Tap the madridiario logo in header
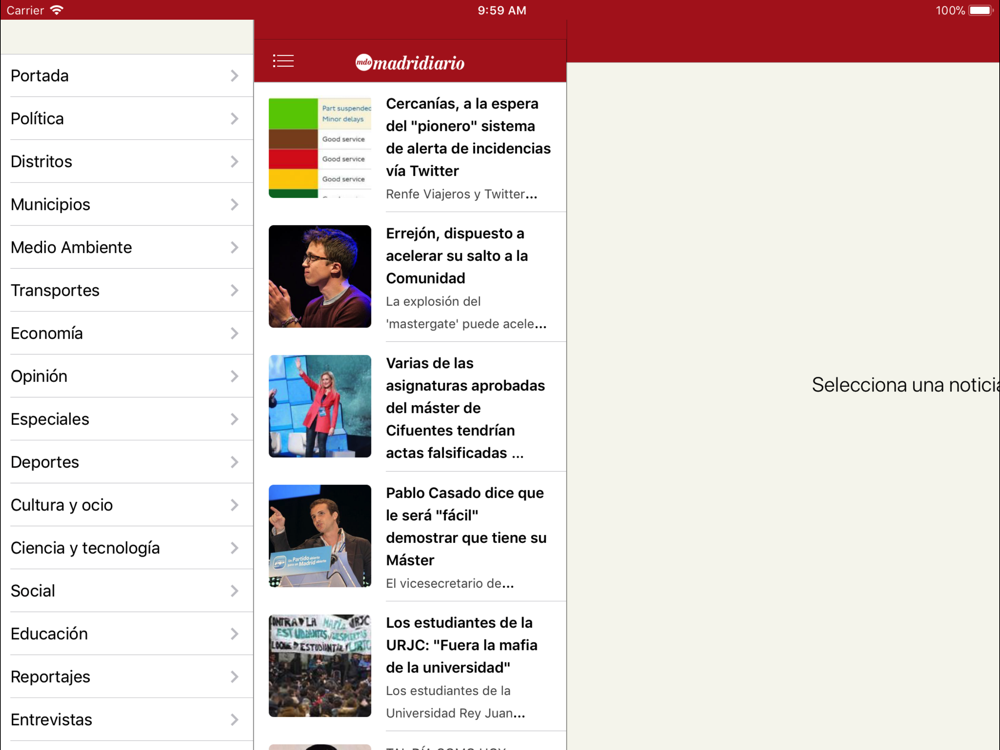This screenshot has width=1000, height=750. [410, 62]
